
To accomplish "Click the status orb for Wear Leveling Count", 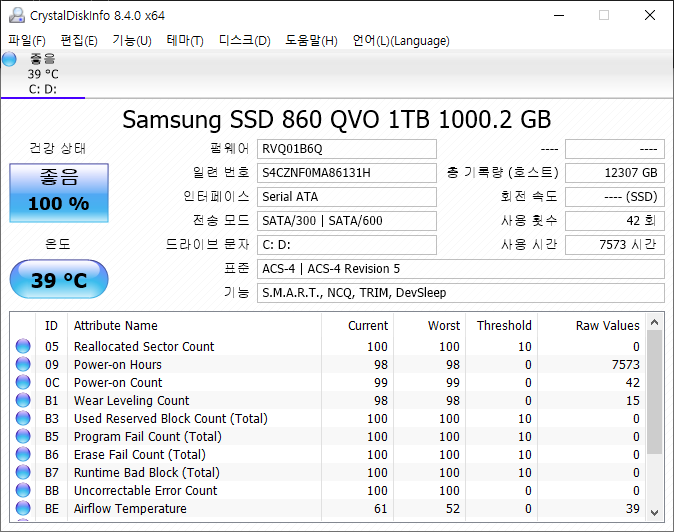I will pos(23,401).
